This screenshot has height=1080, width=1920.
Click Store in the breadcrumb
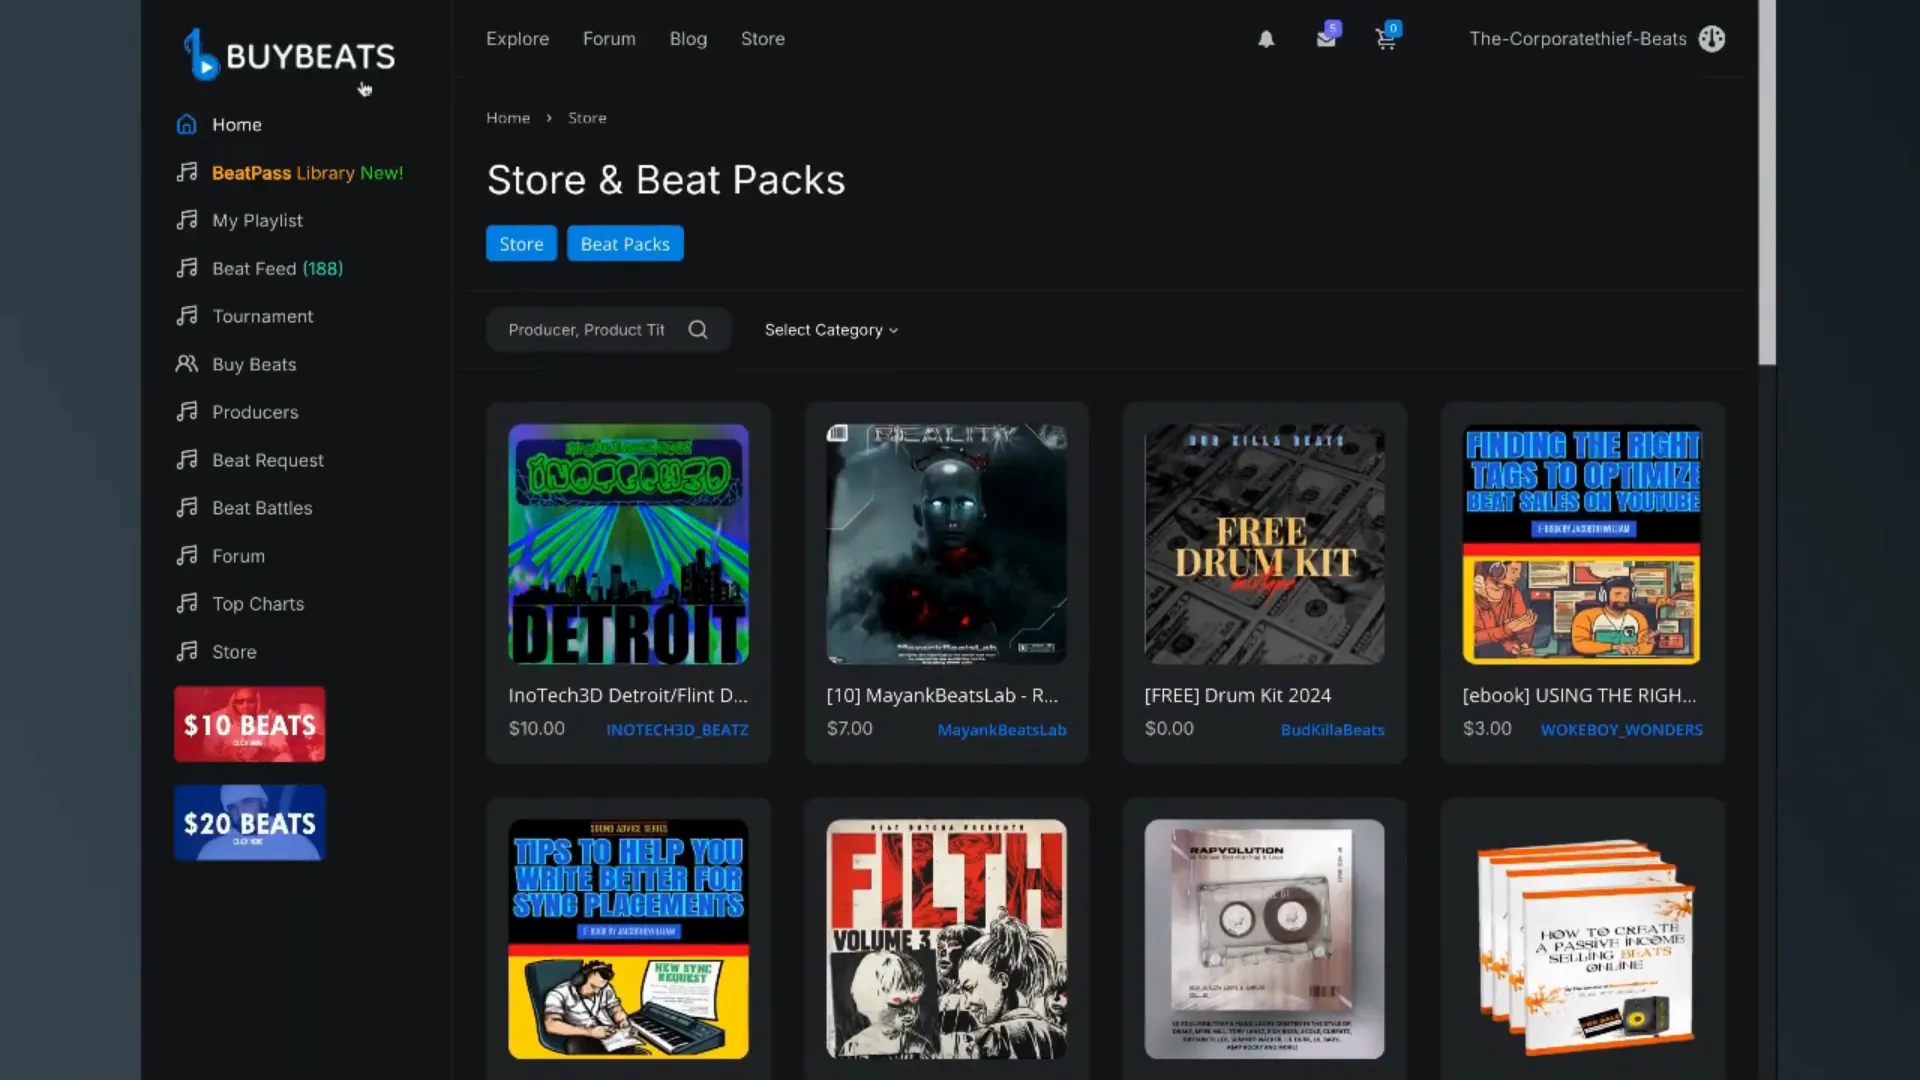[587, 118]
